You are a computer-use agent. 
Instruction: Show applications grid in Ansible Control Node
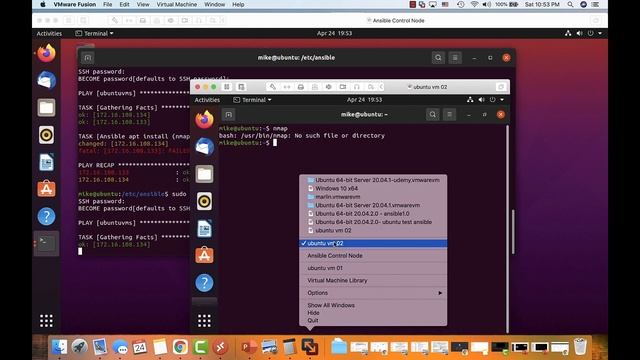(x=47, y=320)
